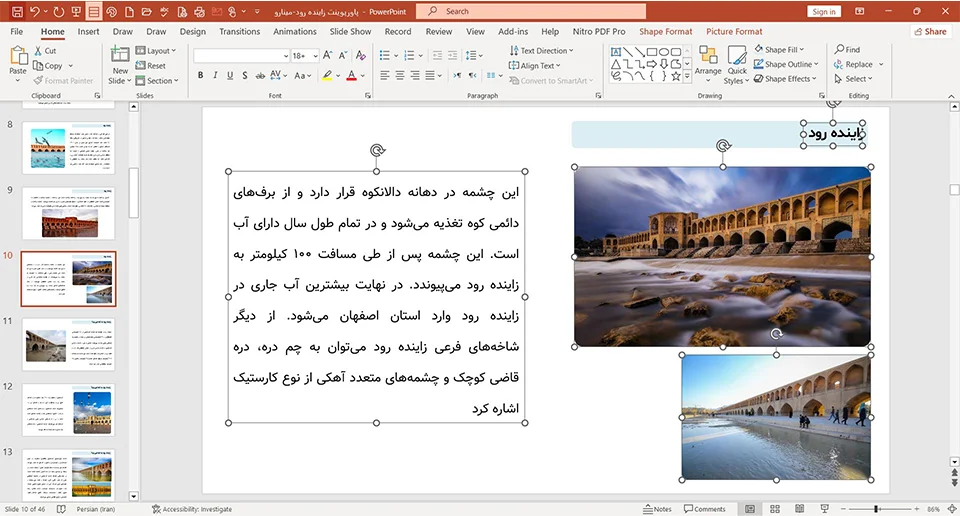Switch to Slide Sorter view in status bar
This screenshot has width=960, height=516.
tap(774, 509)
